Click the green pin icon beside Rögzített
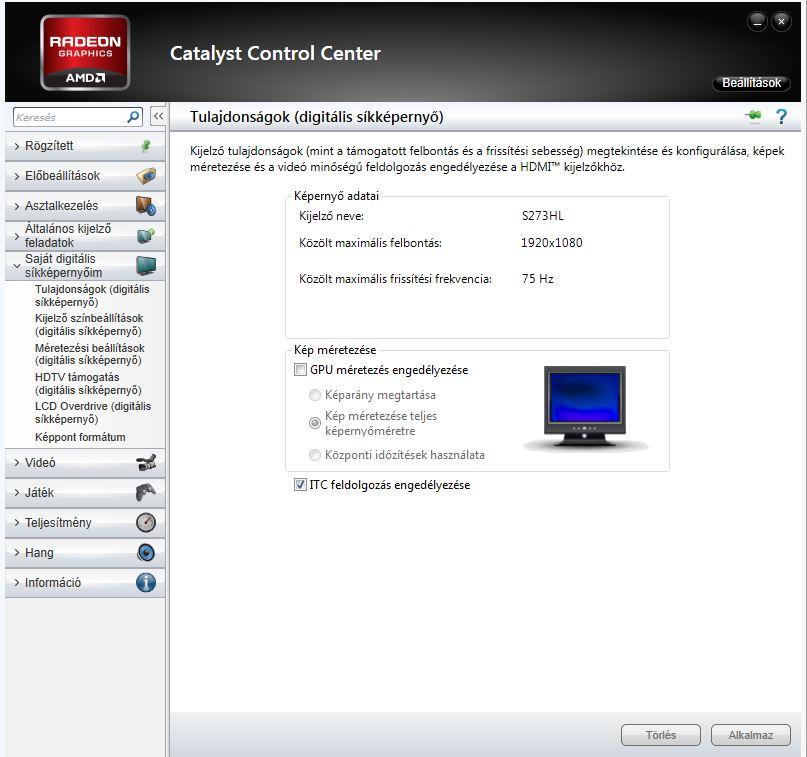Image resolution: width=807 pixels, height=757 pixels. click(146, 146)
